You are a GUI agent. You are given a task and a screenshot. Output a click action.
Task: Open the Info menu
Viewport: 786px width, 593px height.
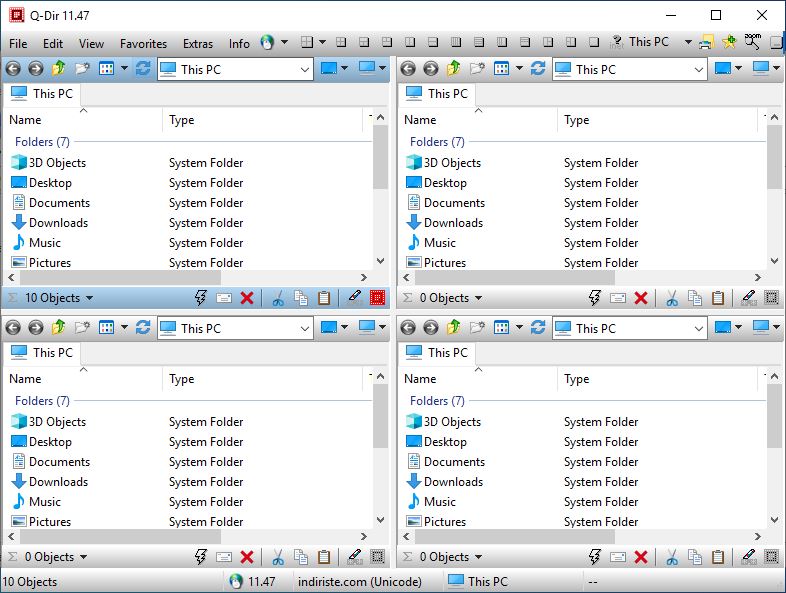(x=239, y=44)
